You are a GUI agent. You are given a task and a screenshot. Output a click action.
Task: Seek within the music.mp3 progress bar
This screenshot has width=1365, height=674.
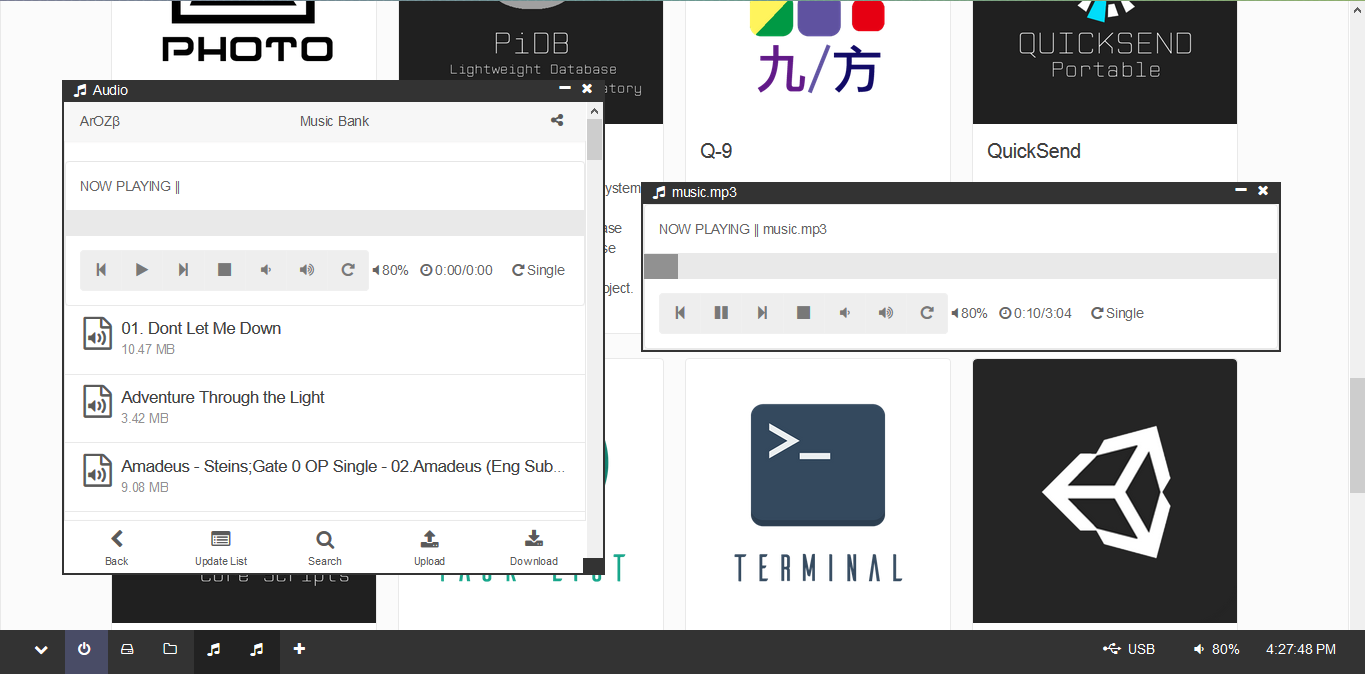click(960, 267)
